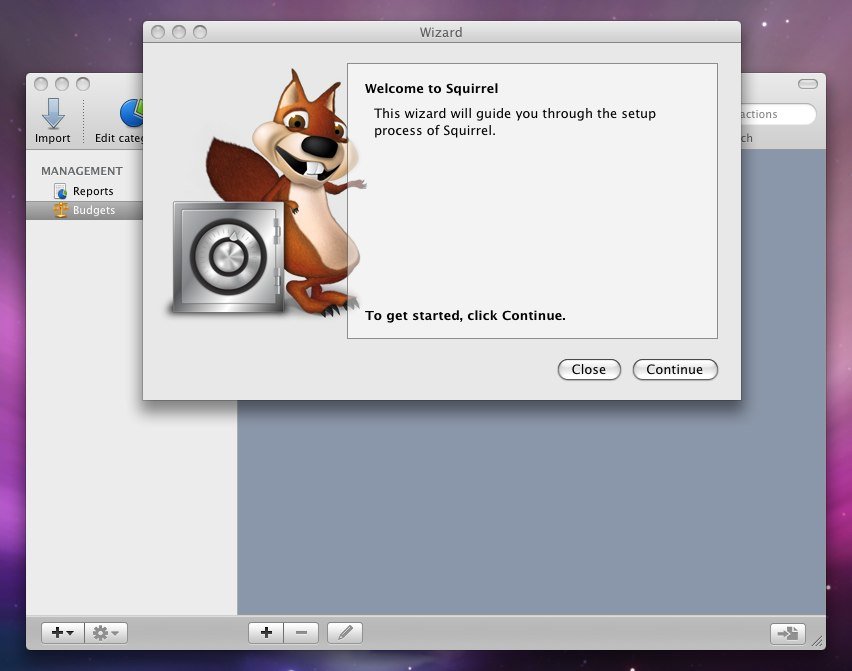Screen dimensions: 852x671
Task: Click the Reports document icon
Action: 60,191
